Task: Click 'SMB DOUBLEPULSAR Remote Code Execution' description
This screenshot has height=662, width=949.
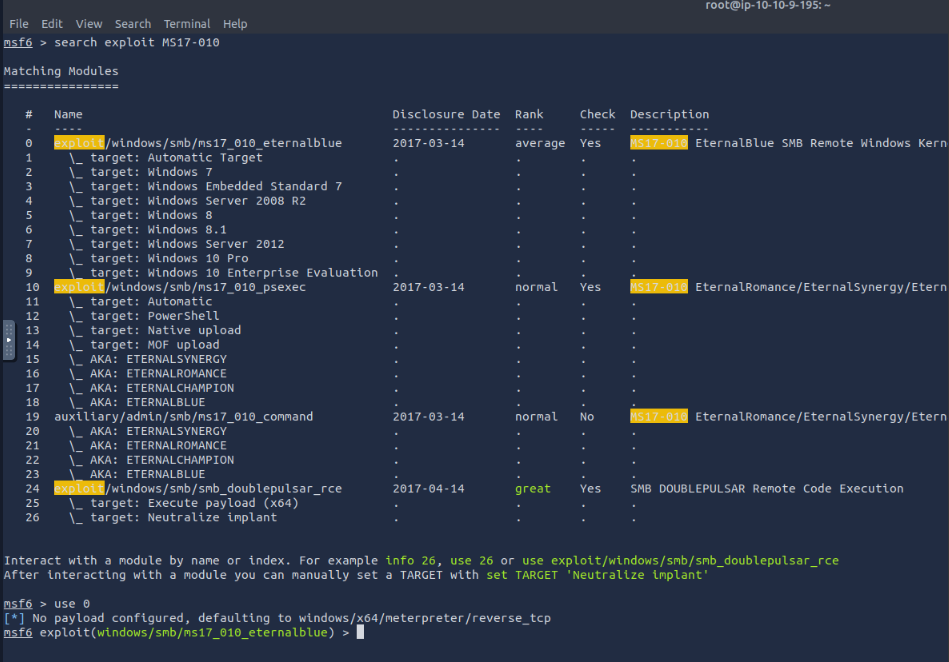Action: coord(767,489)
